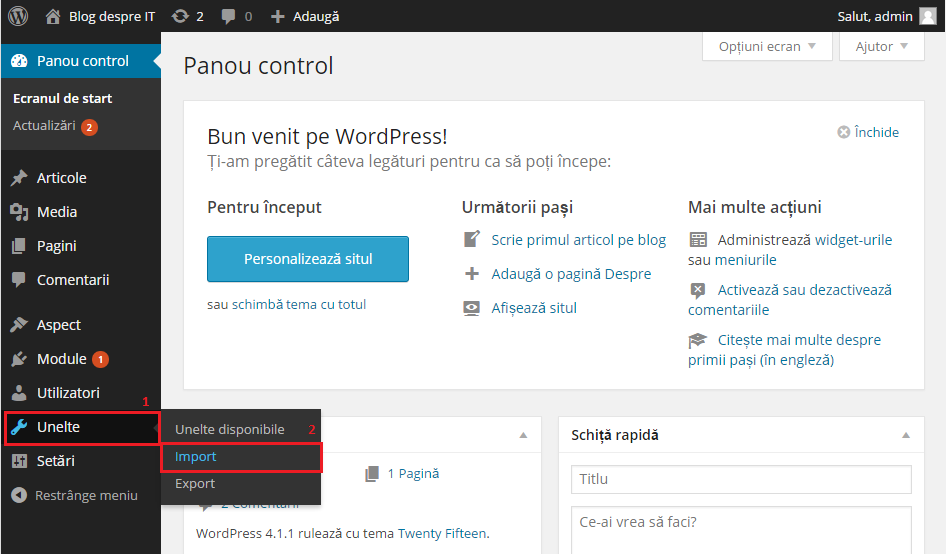Click the Unelte wrench icon
Viewport: 946px width, 554px height.
coord(19,427)
